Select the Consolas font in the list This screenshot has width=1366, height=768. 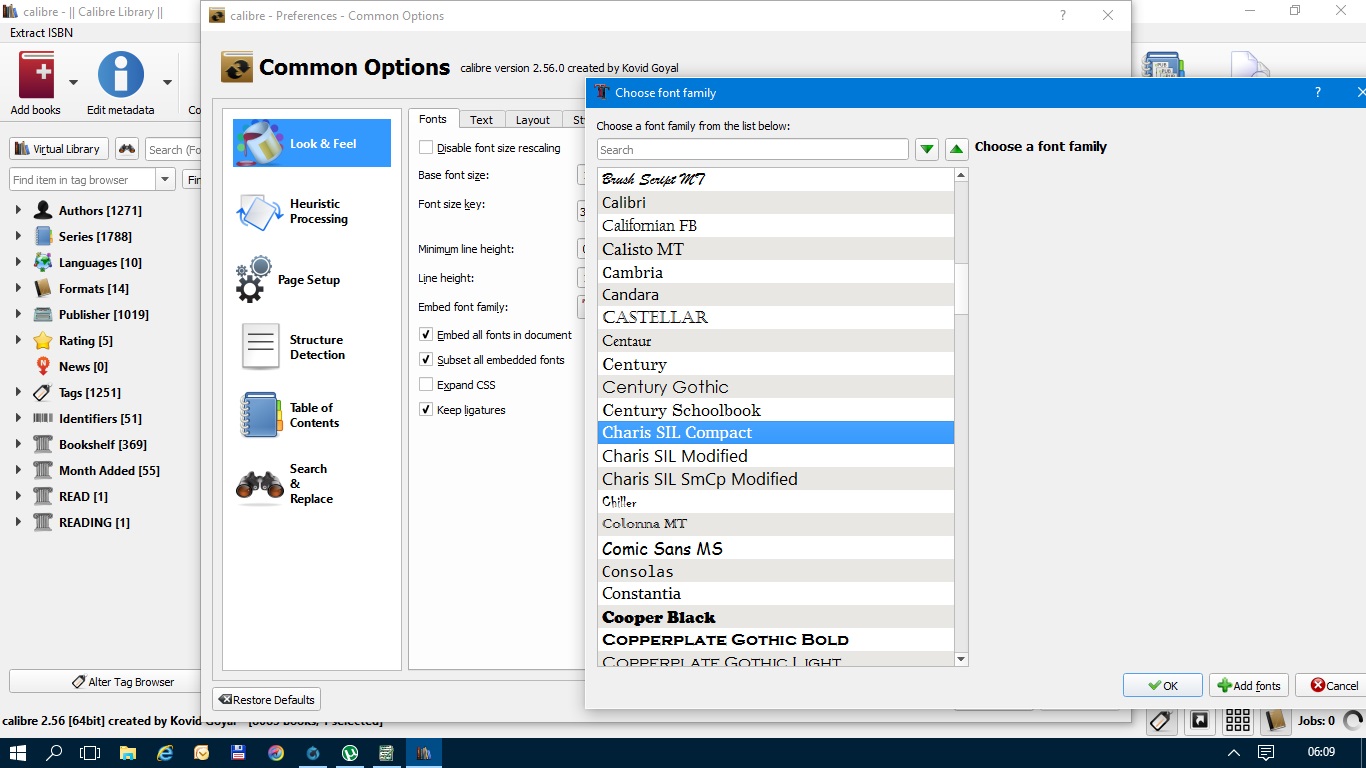pyautogui.click(x=776, y=571)
